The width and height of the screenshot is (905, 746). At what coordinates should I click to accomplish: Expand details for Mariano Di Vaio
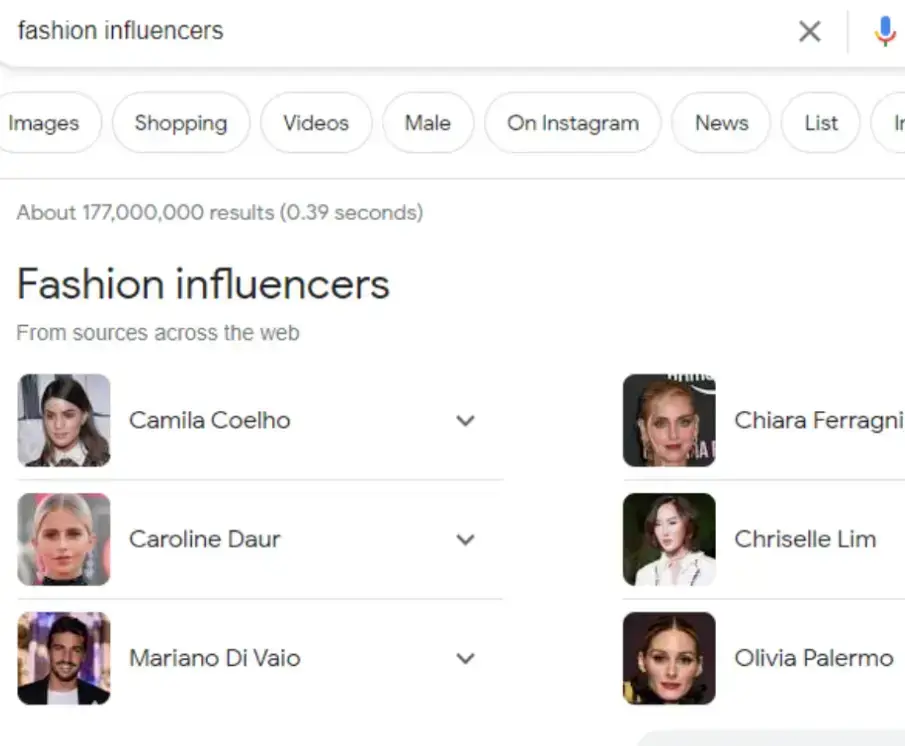465,659
